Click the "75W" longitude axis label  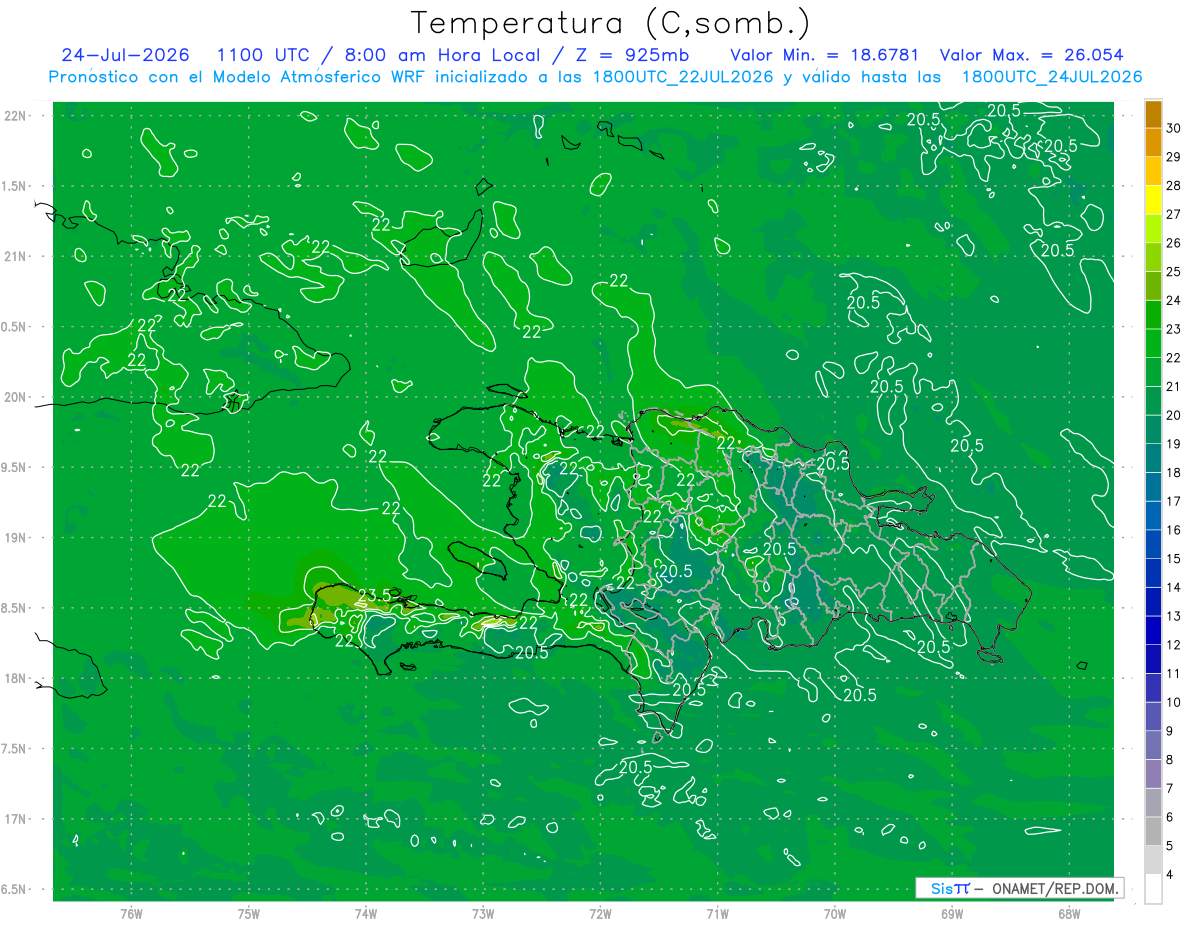click(248, 913)
